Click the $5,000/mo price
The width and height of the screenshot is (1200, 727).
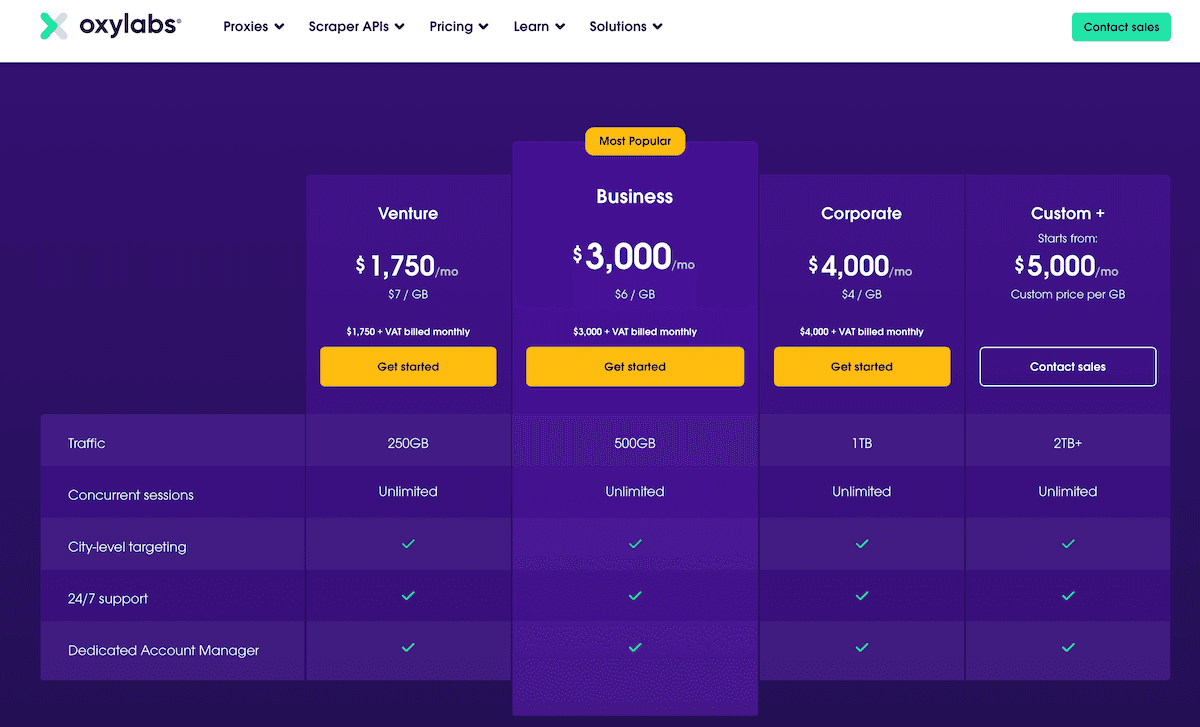coord(1067,266)
